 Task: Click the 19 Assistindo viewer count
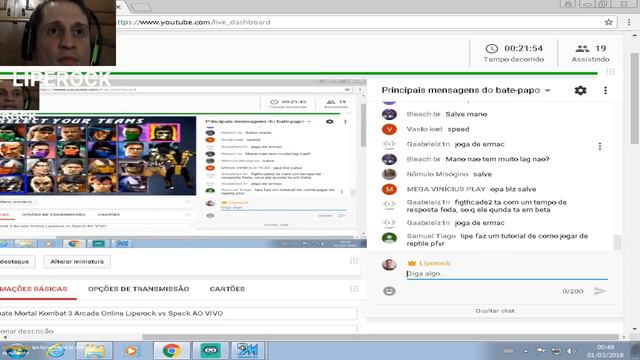click(590, 53)
